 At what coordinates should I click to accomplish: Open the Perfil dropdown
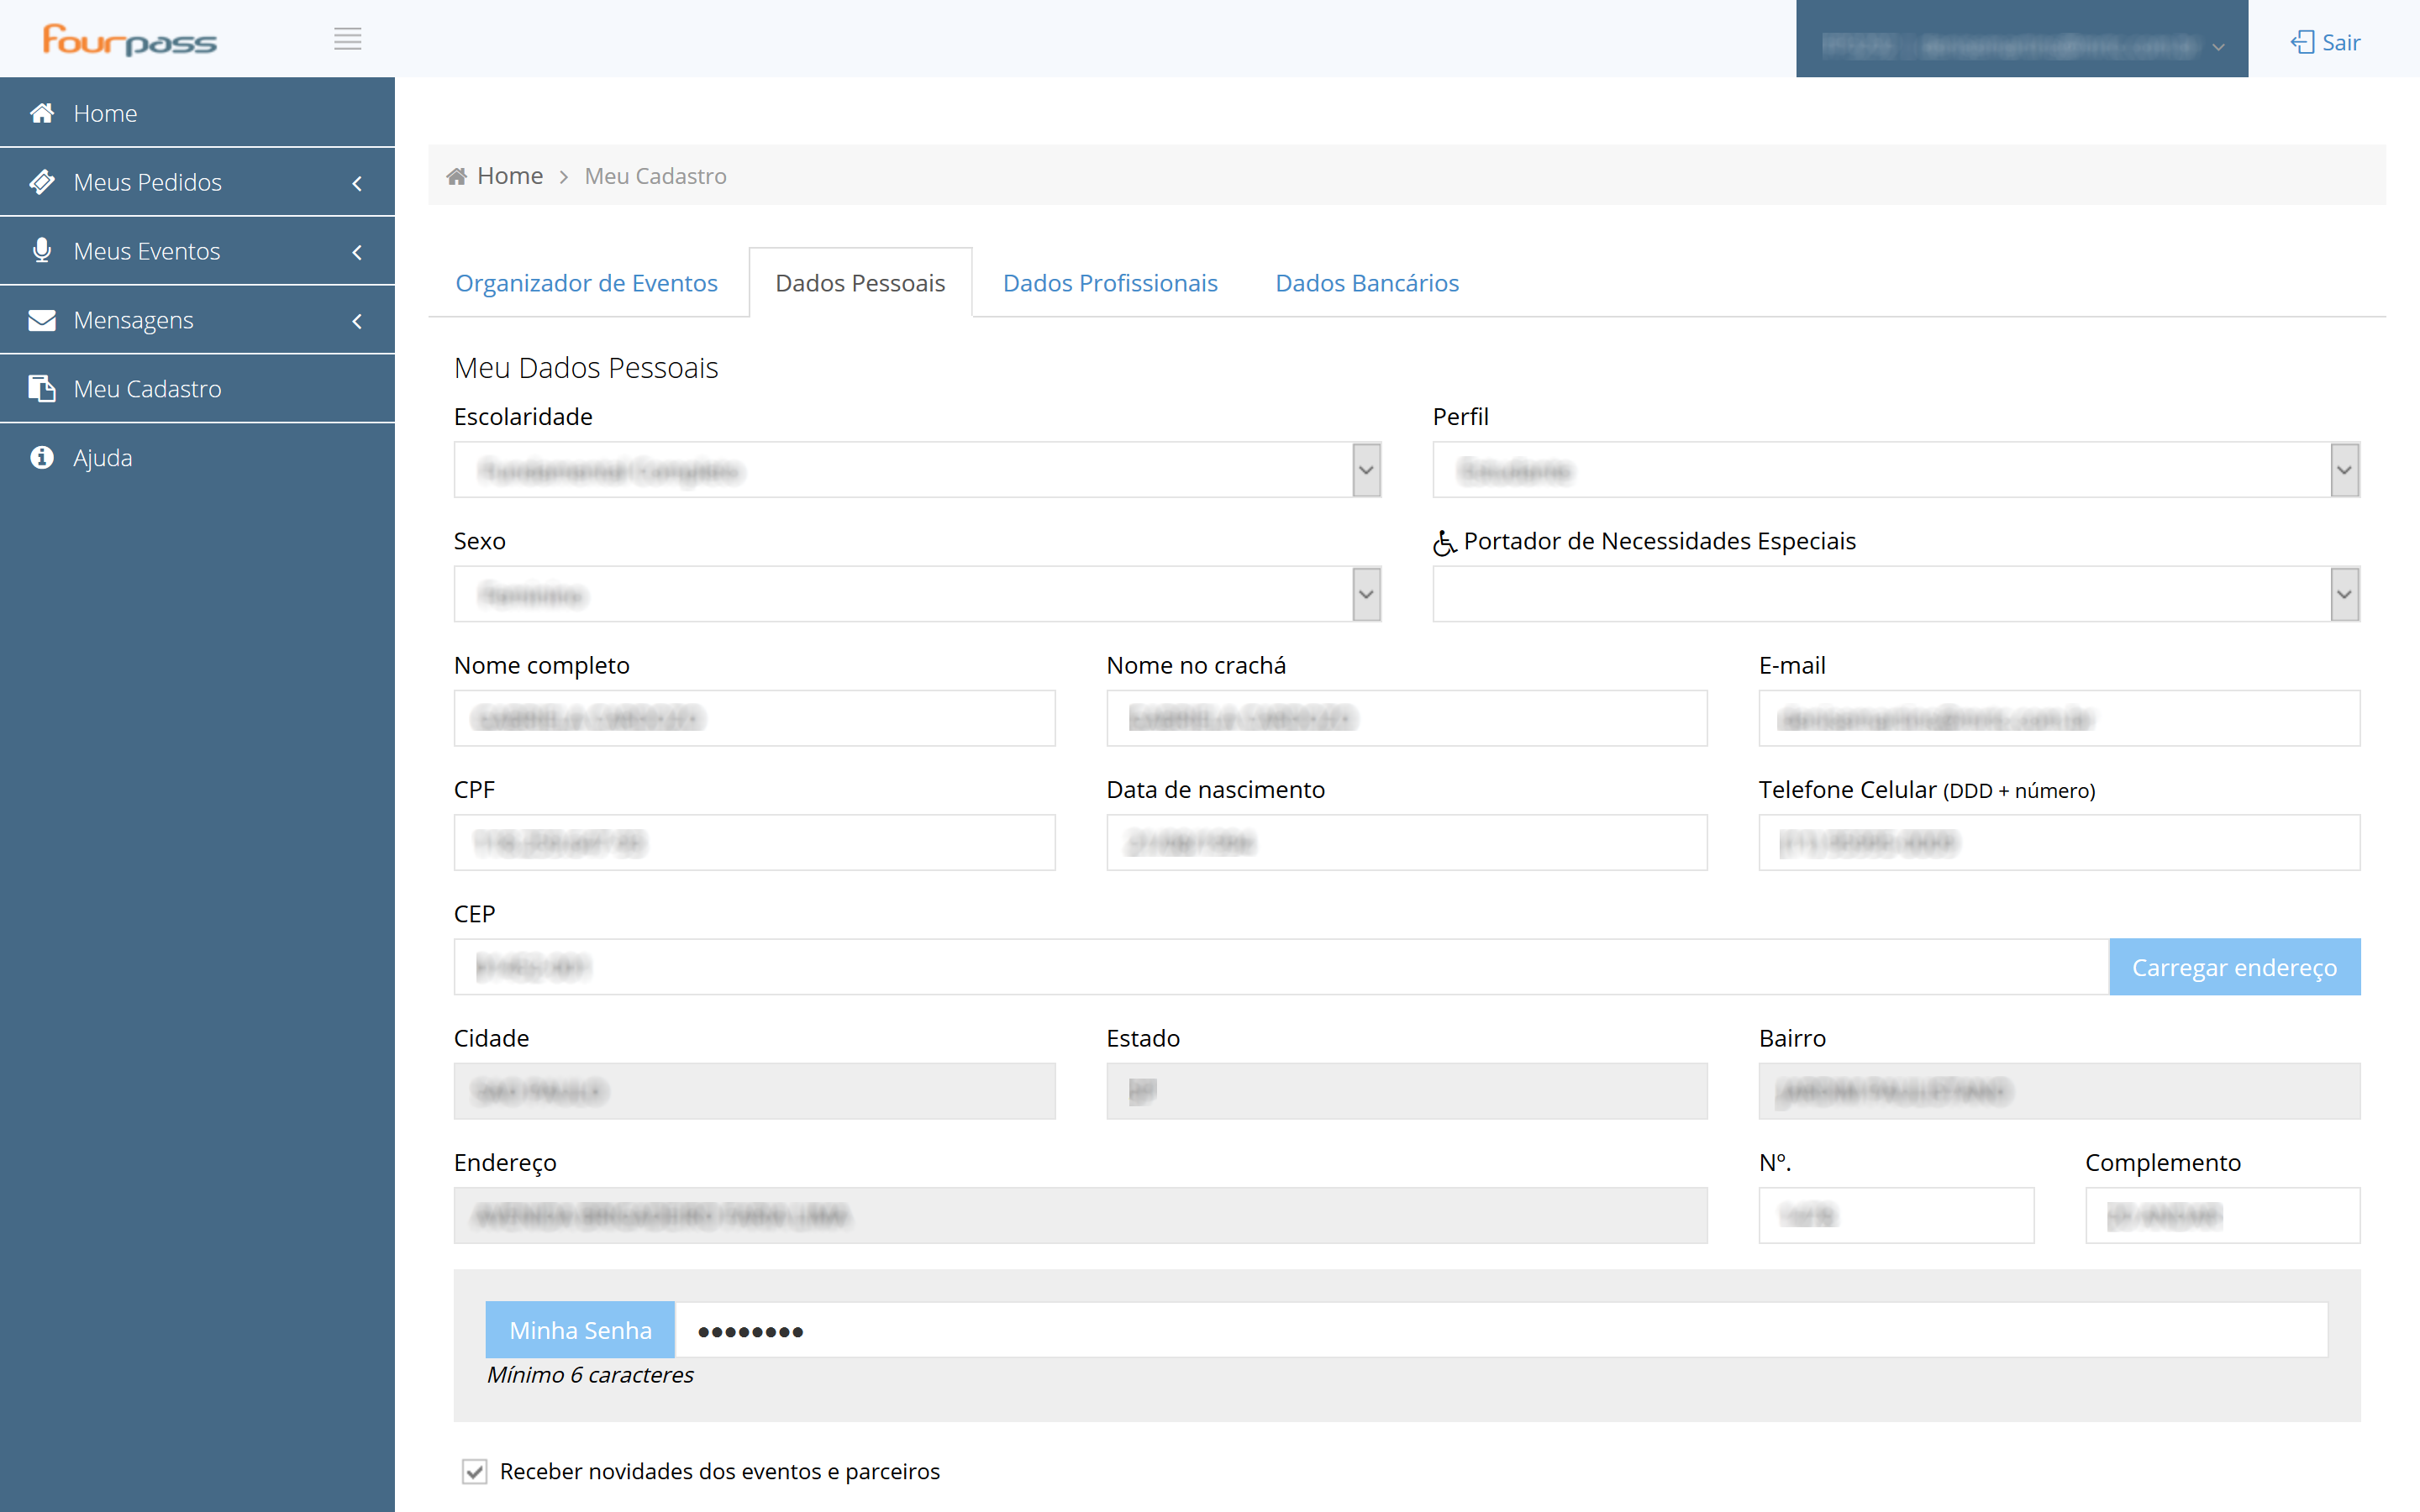click(1896, 470)
